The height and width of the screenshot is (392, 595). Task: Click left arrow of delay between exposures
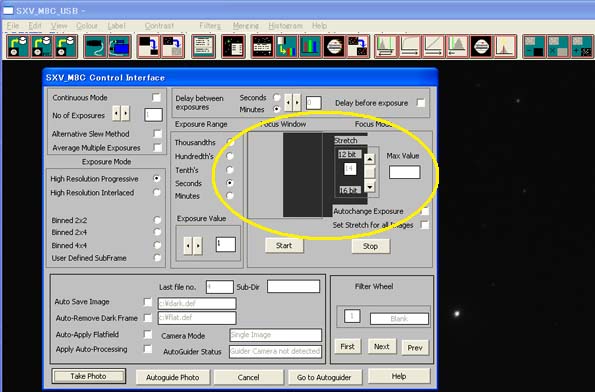coord(288,102)
